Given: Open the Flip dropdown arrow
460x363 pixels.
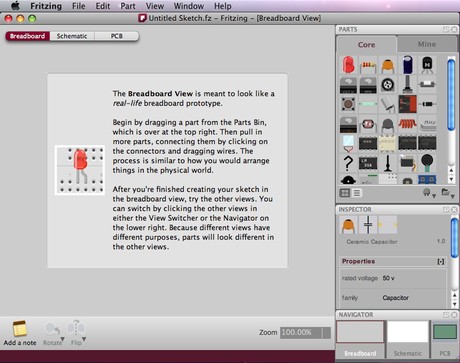Looking at the screenshot, I should click(x=84, y=339).
